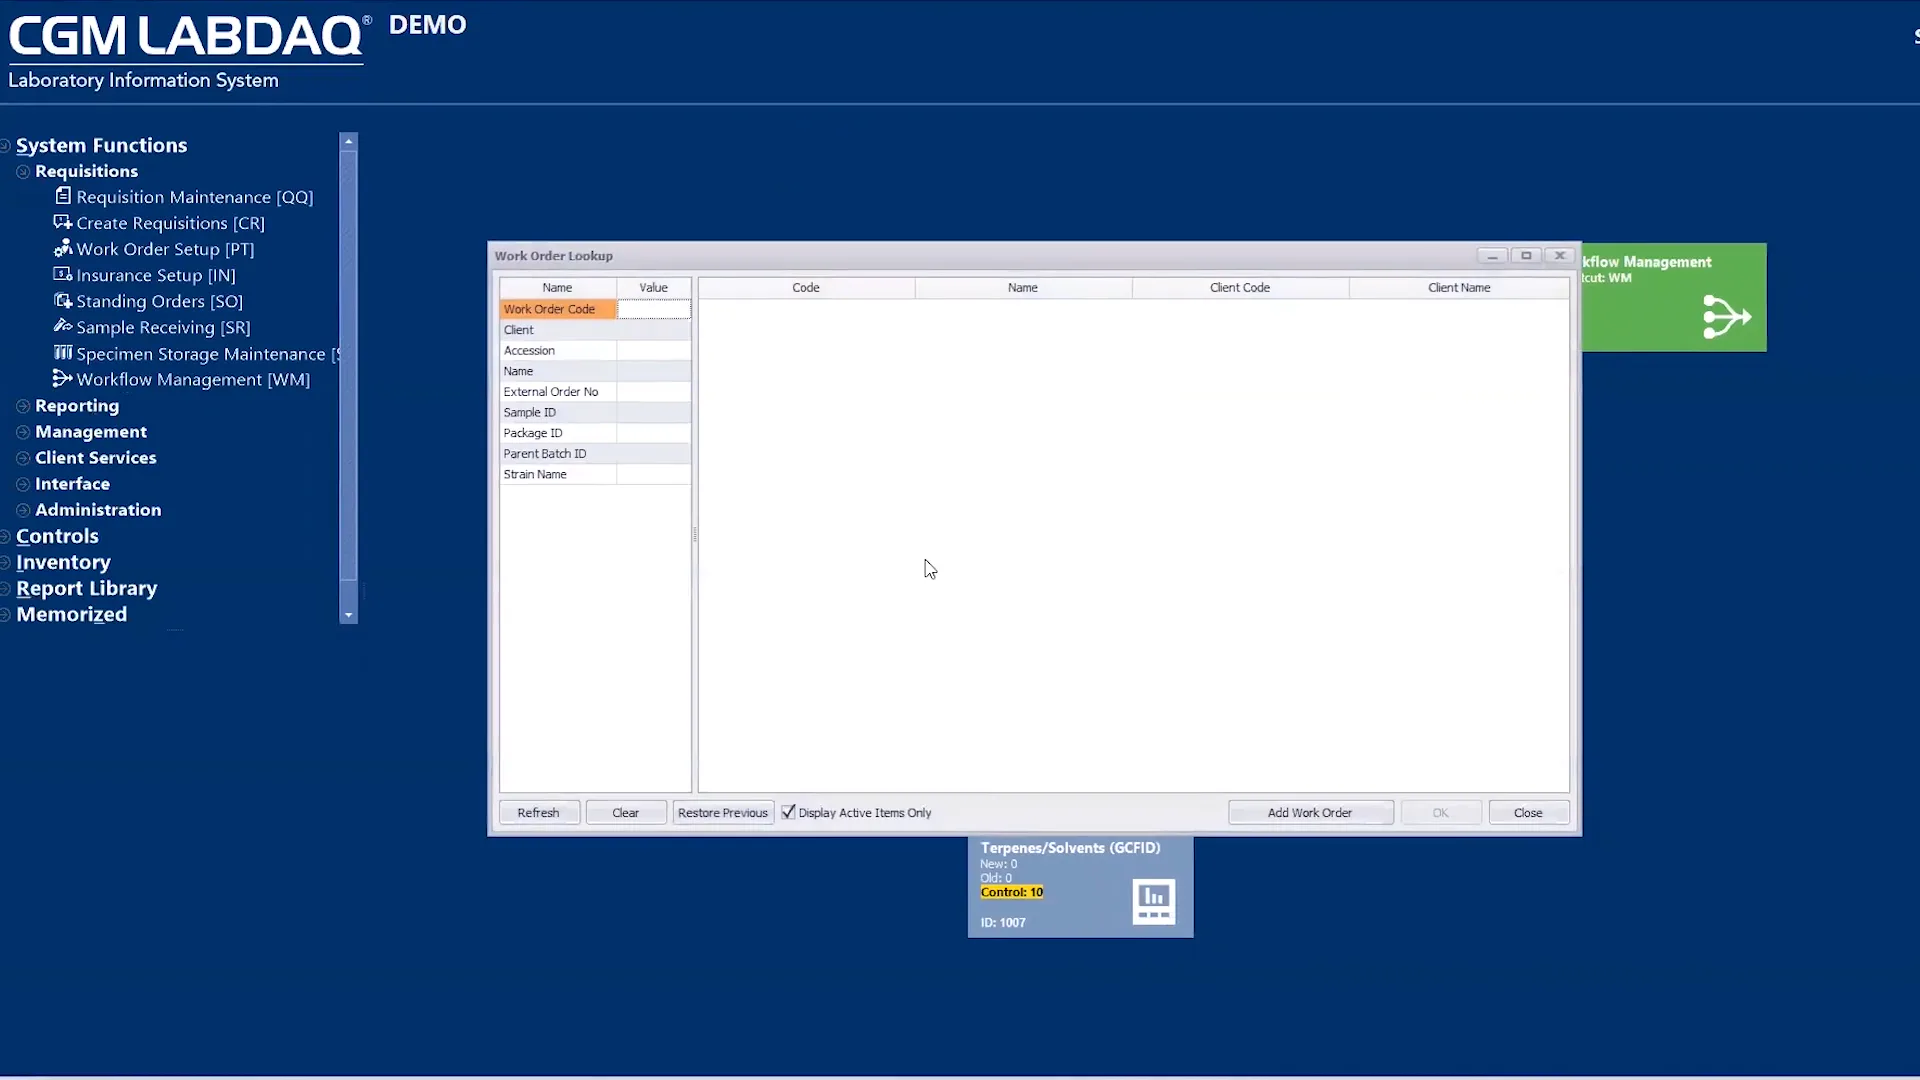Click the sidebar scroll down arrow

click(x=348, y=616)
